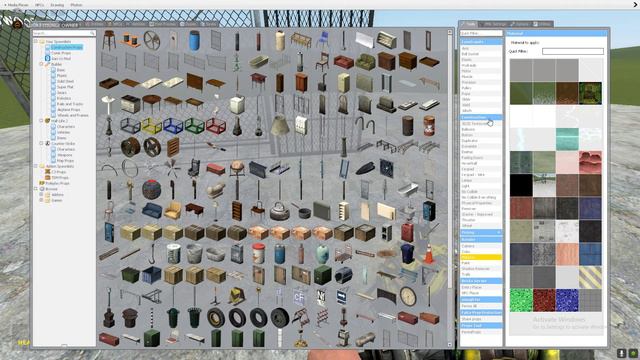The width and height of the screenshot is (640, 360).
Task: Open the Tools tab in right panel
Action: [468, 24]
